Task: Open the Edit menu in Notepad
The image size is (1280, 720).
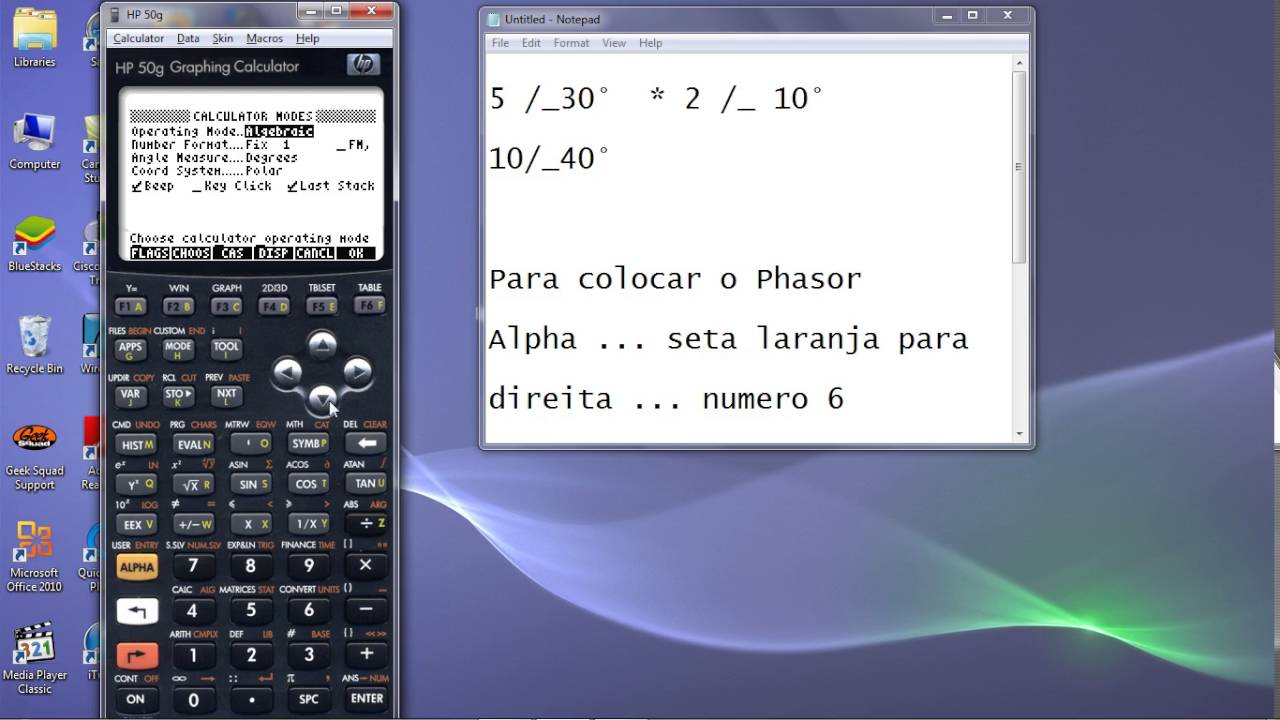Action: (531, 43)
